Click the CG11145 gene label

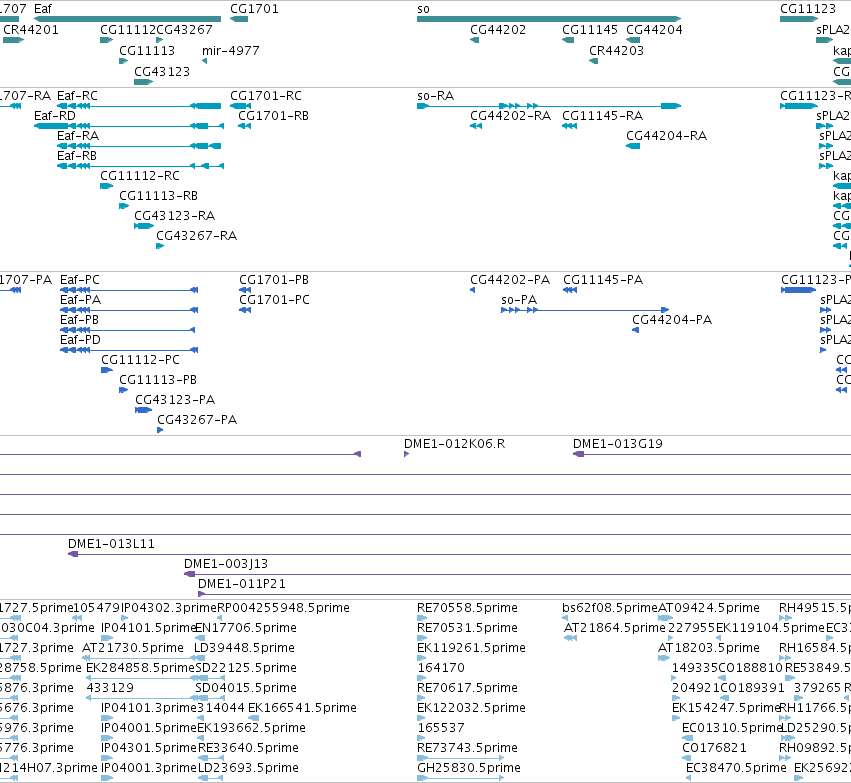[x=590, y=30]
